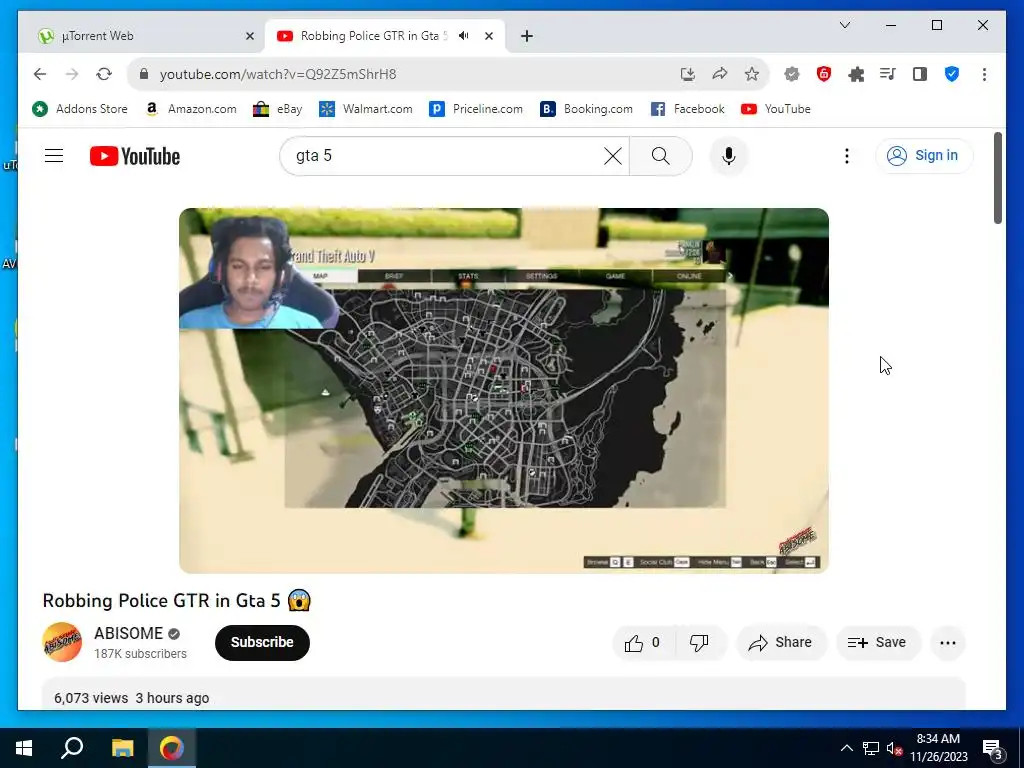Viewport: 1024px width, 768px height.
Task: Open a new browser tab
Action: click(527, 36)
